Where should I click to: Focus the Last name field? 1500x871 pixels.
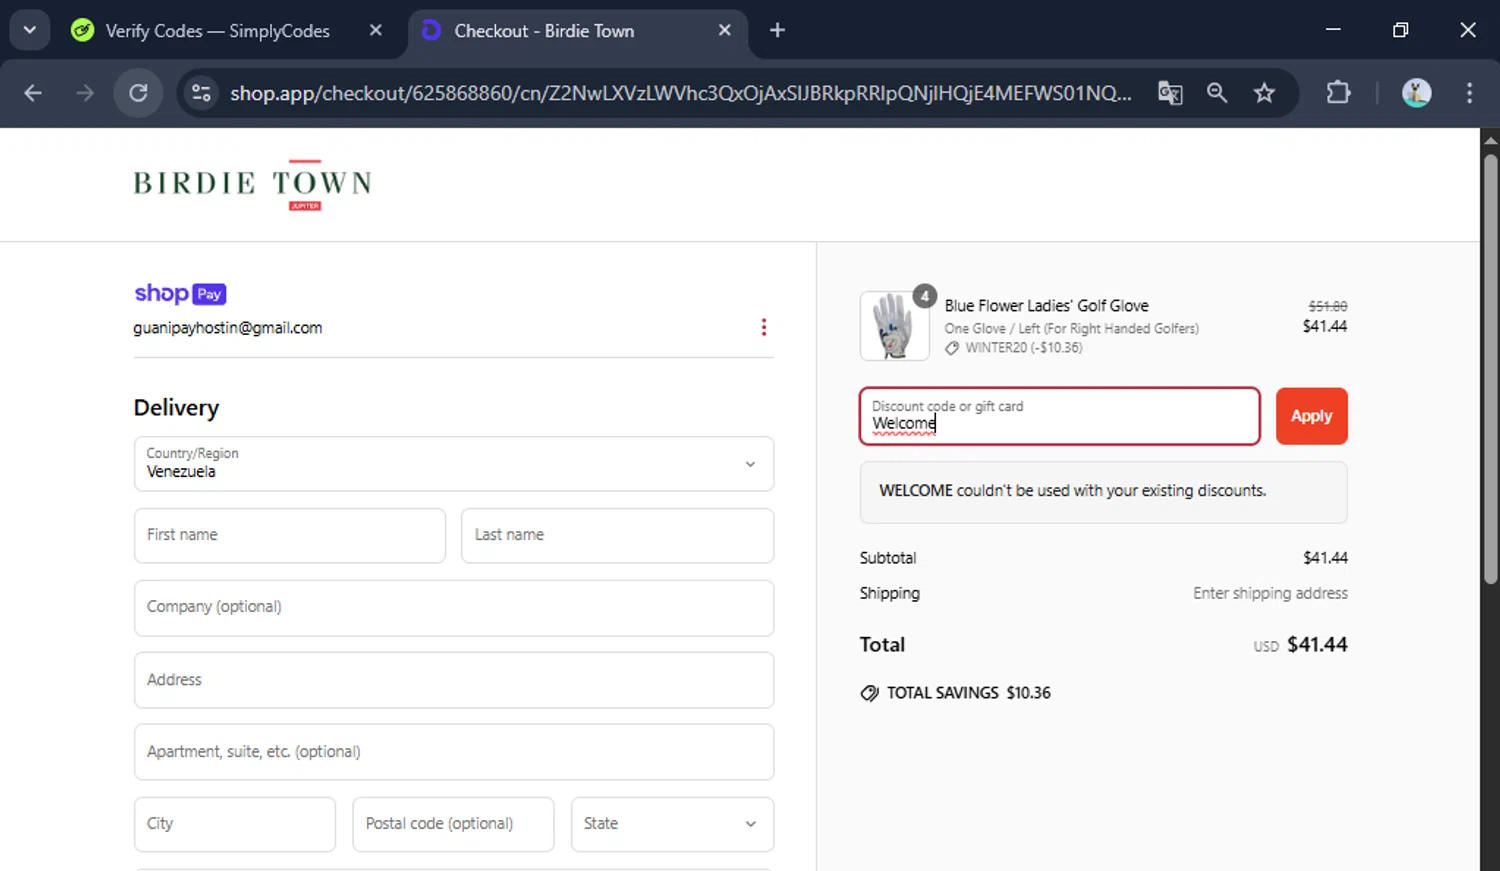coord(617,535)
